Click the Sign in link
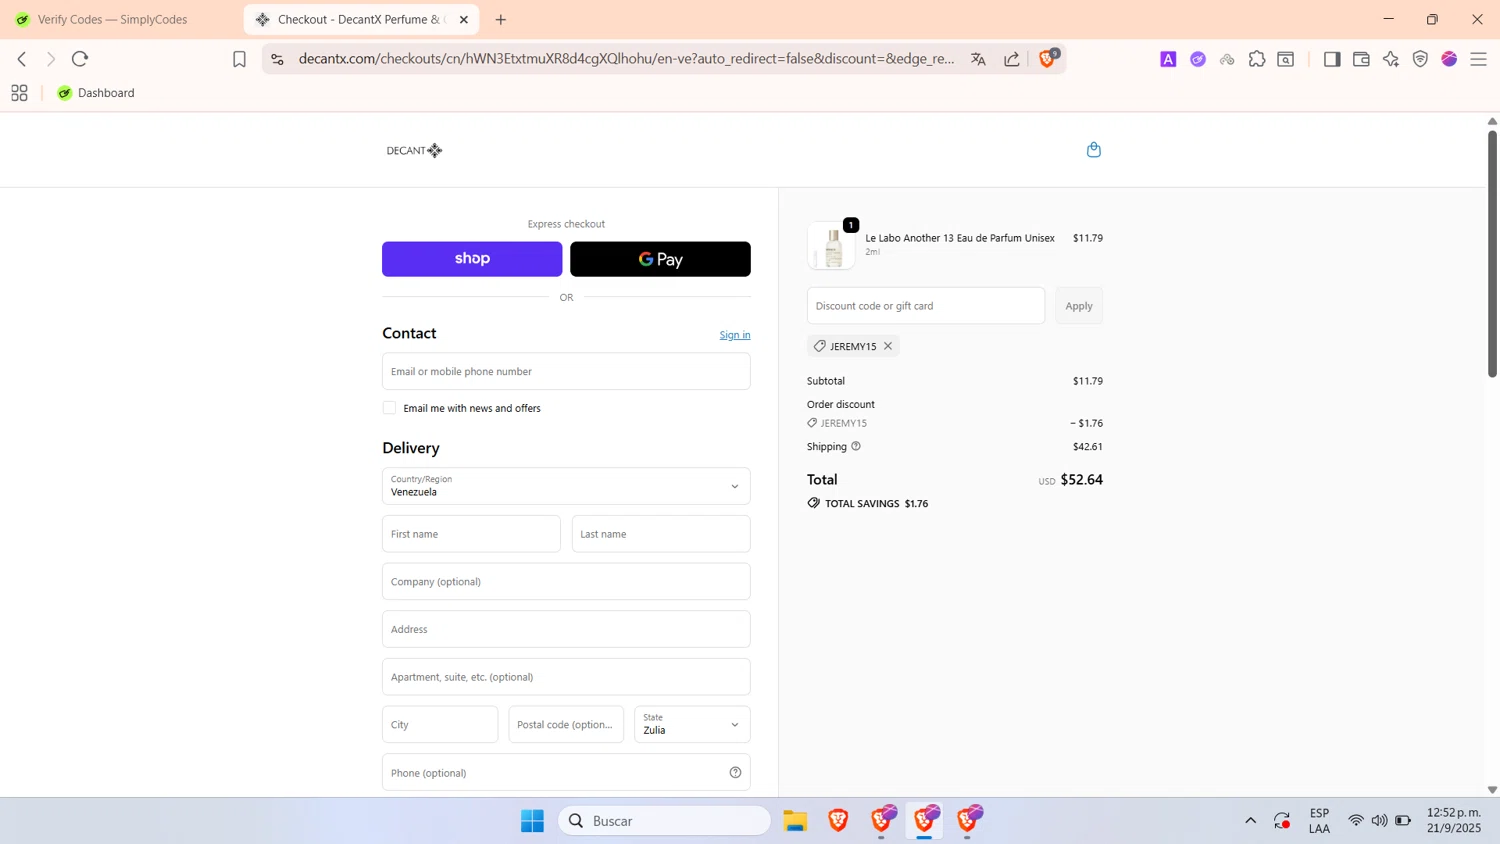1500x844 pixels. (x=735, y=335)
